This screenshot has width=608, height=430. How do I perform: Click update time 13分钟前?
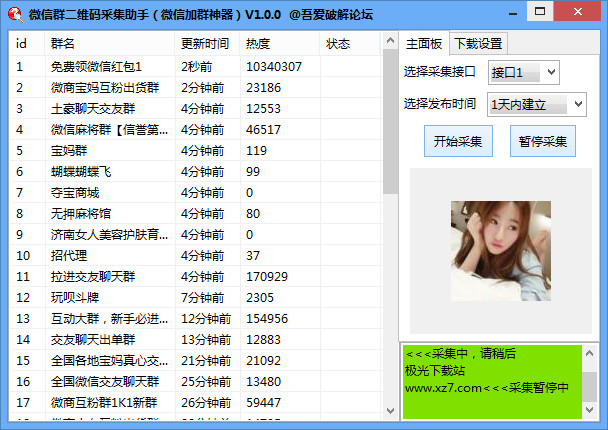206,340
